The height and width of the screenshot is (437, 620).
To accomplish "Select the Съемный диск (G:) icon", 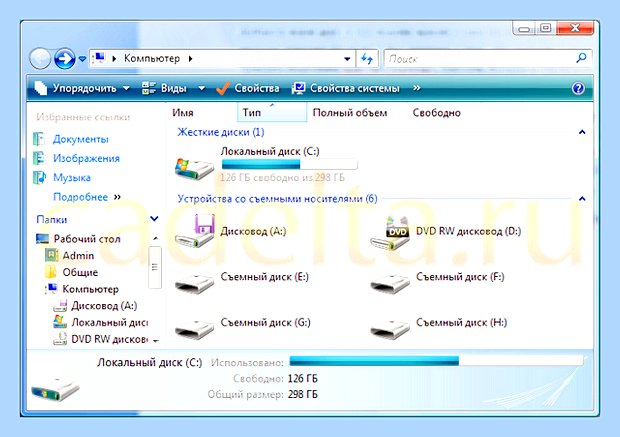I will pos(194,330).
